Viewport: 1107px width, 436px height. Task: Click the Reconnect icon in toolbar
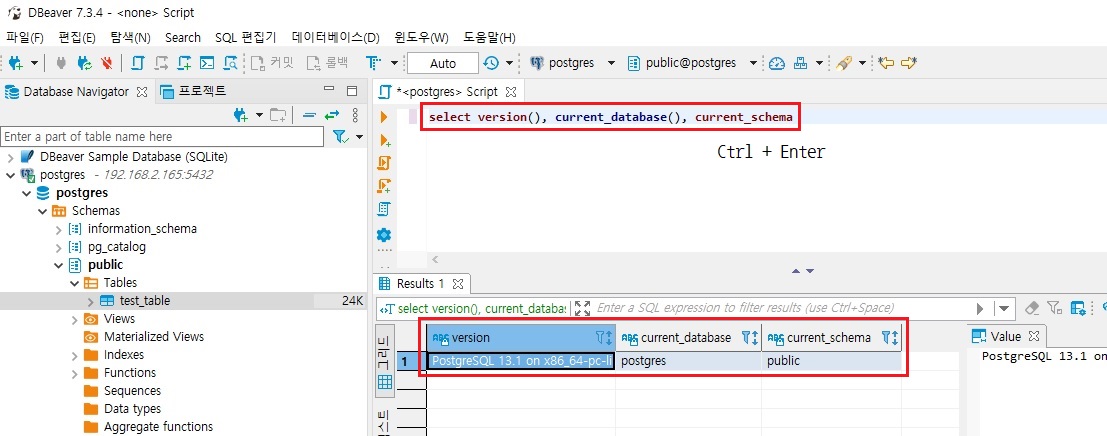coord(85,63)
